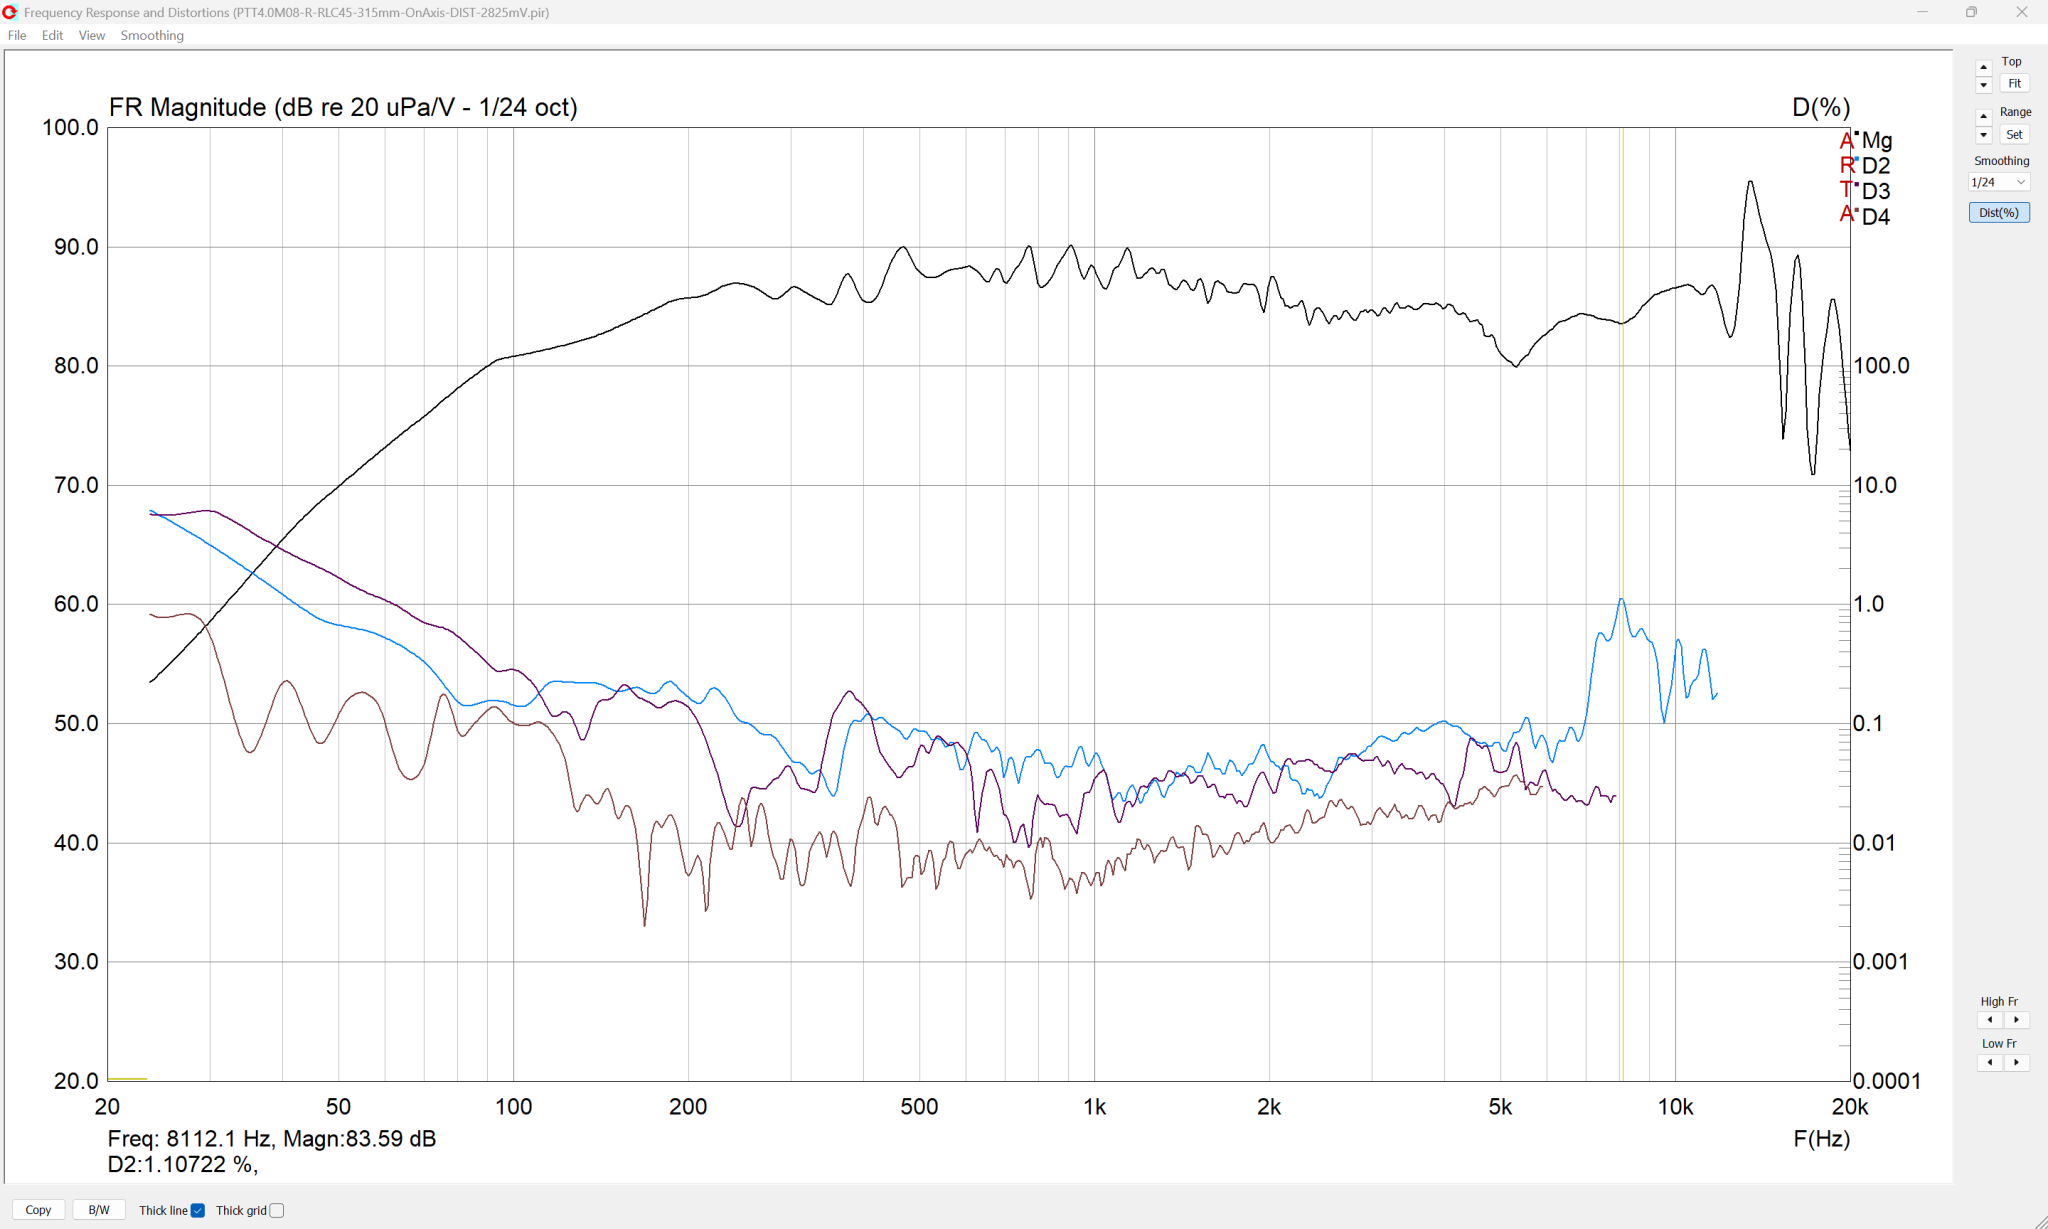The width and height of the screenshot is (2048, 1229).
Task: Open the Smoothing menu
Action: (x=152, y=35)
